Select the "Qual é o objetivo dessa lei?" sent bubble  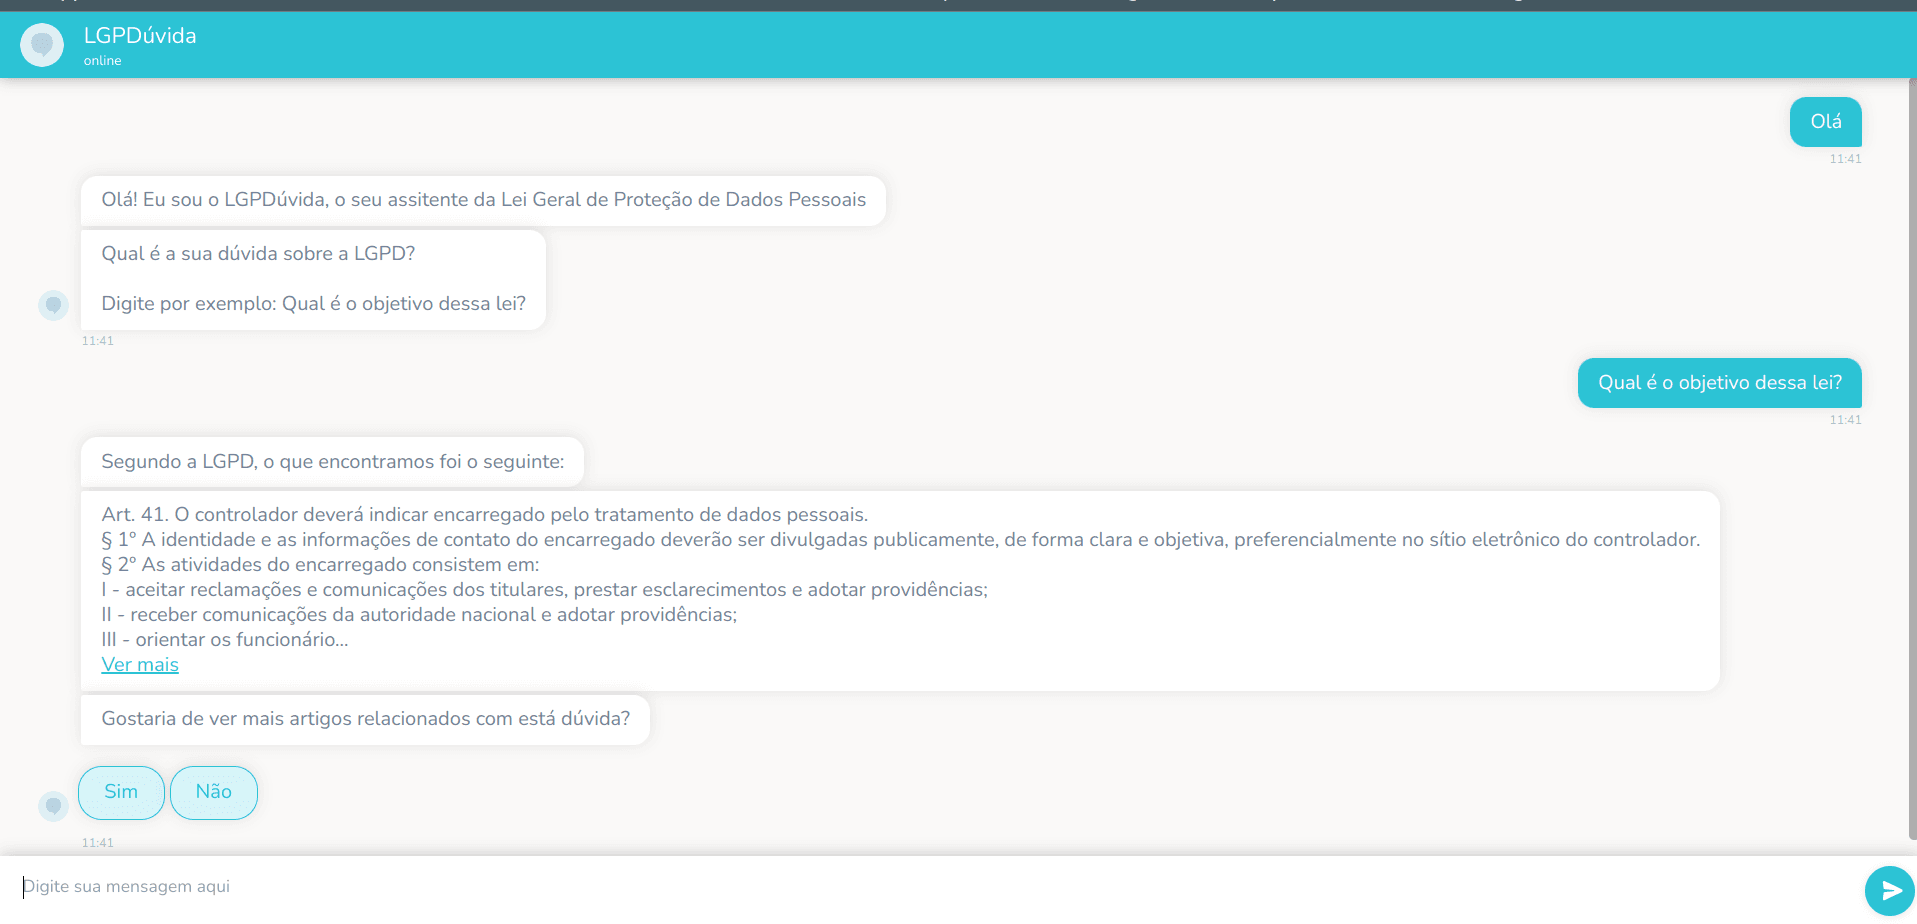point(1719,383)
